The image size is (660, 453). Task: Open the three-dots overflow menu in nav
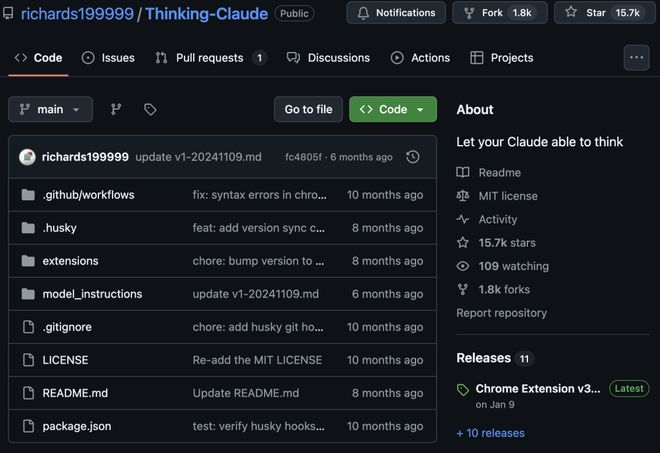[x=636, y=58]
